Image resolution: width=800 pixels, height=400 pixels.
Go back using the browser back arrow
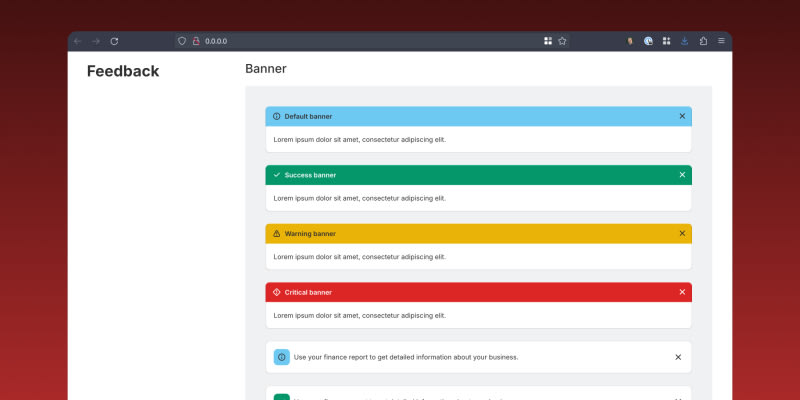tap(78, 41)
